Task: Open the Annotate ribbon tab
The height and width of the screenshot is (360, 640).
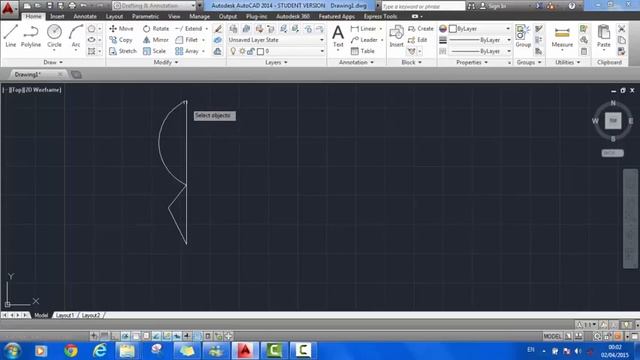Action: pos(85,16)
